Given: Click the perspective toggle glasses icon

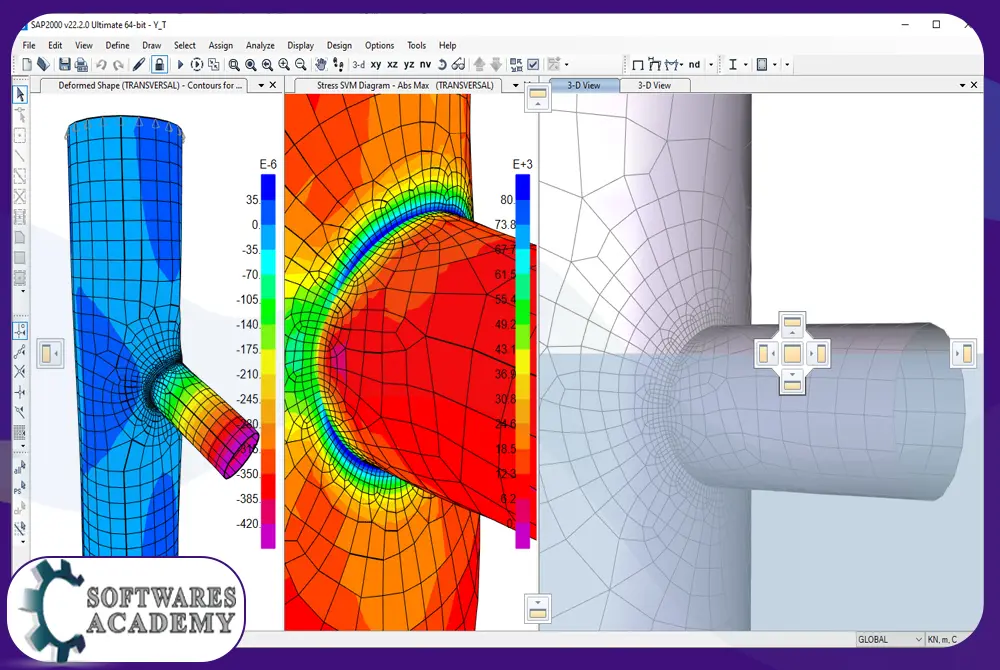Looking at the screenshot, I should pos(459,64).
